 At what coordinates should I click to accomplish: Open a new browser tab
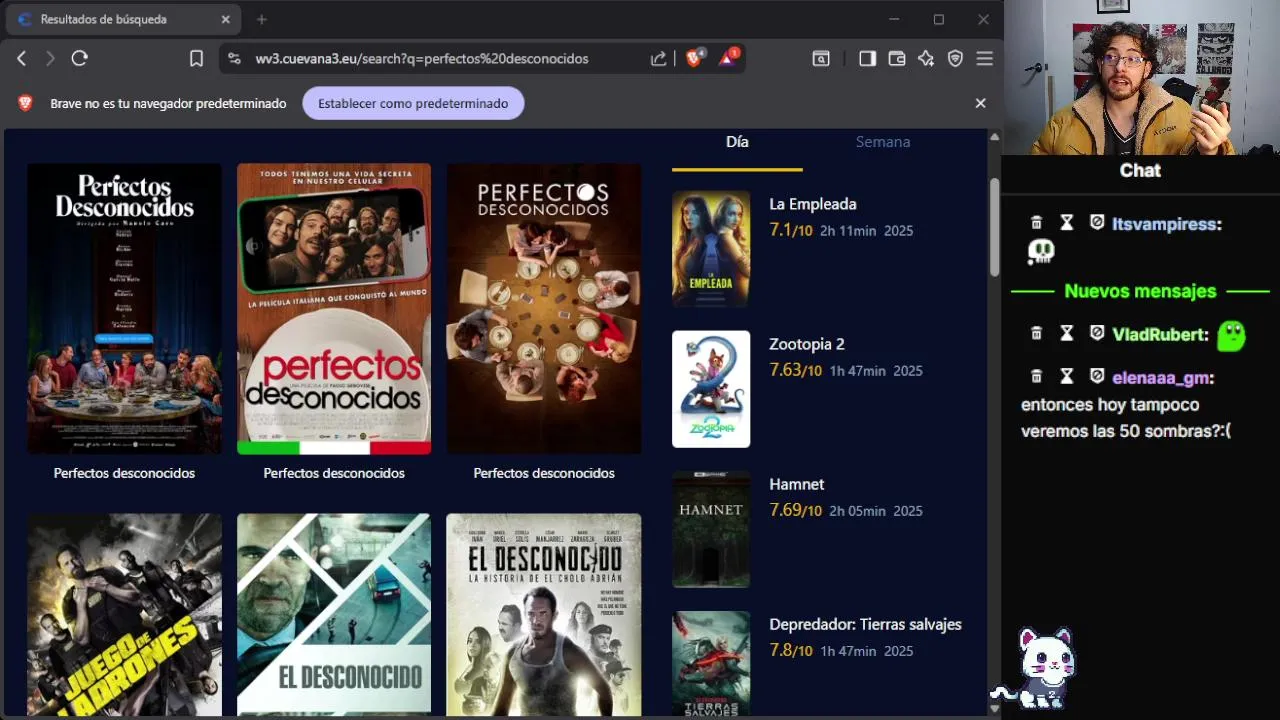pyautogui.click(x=261, y=19)
